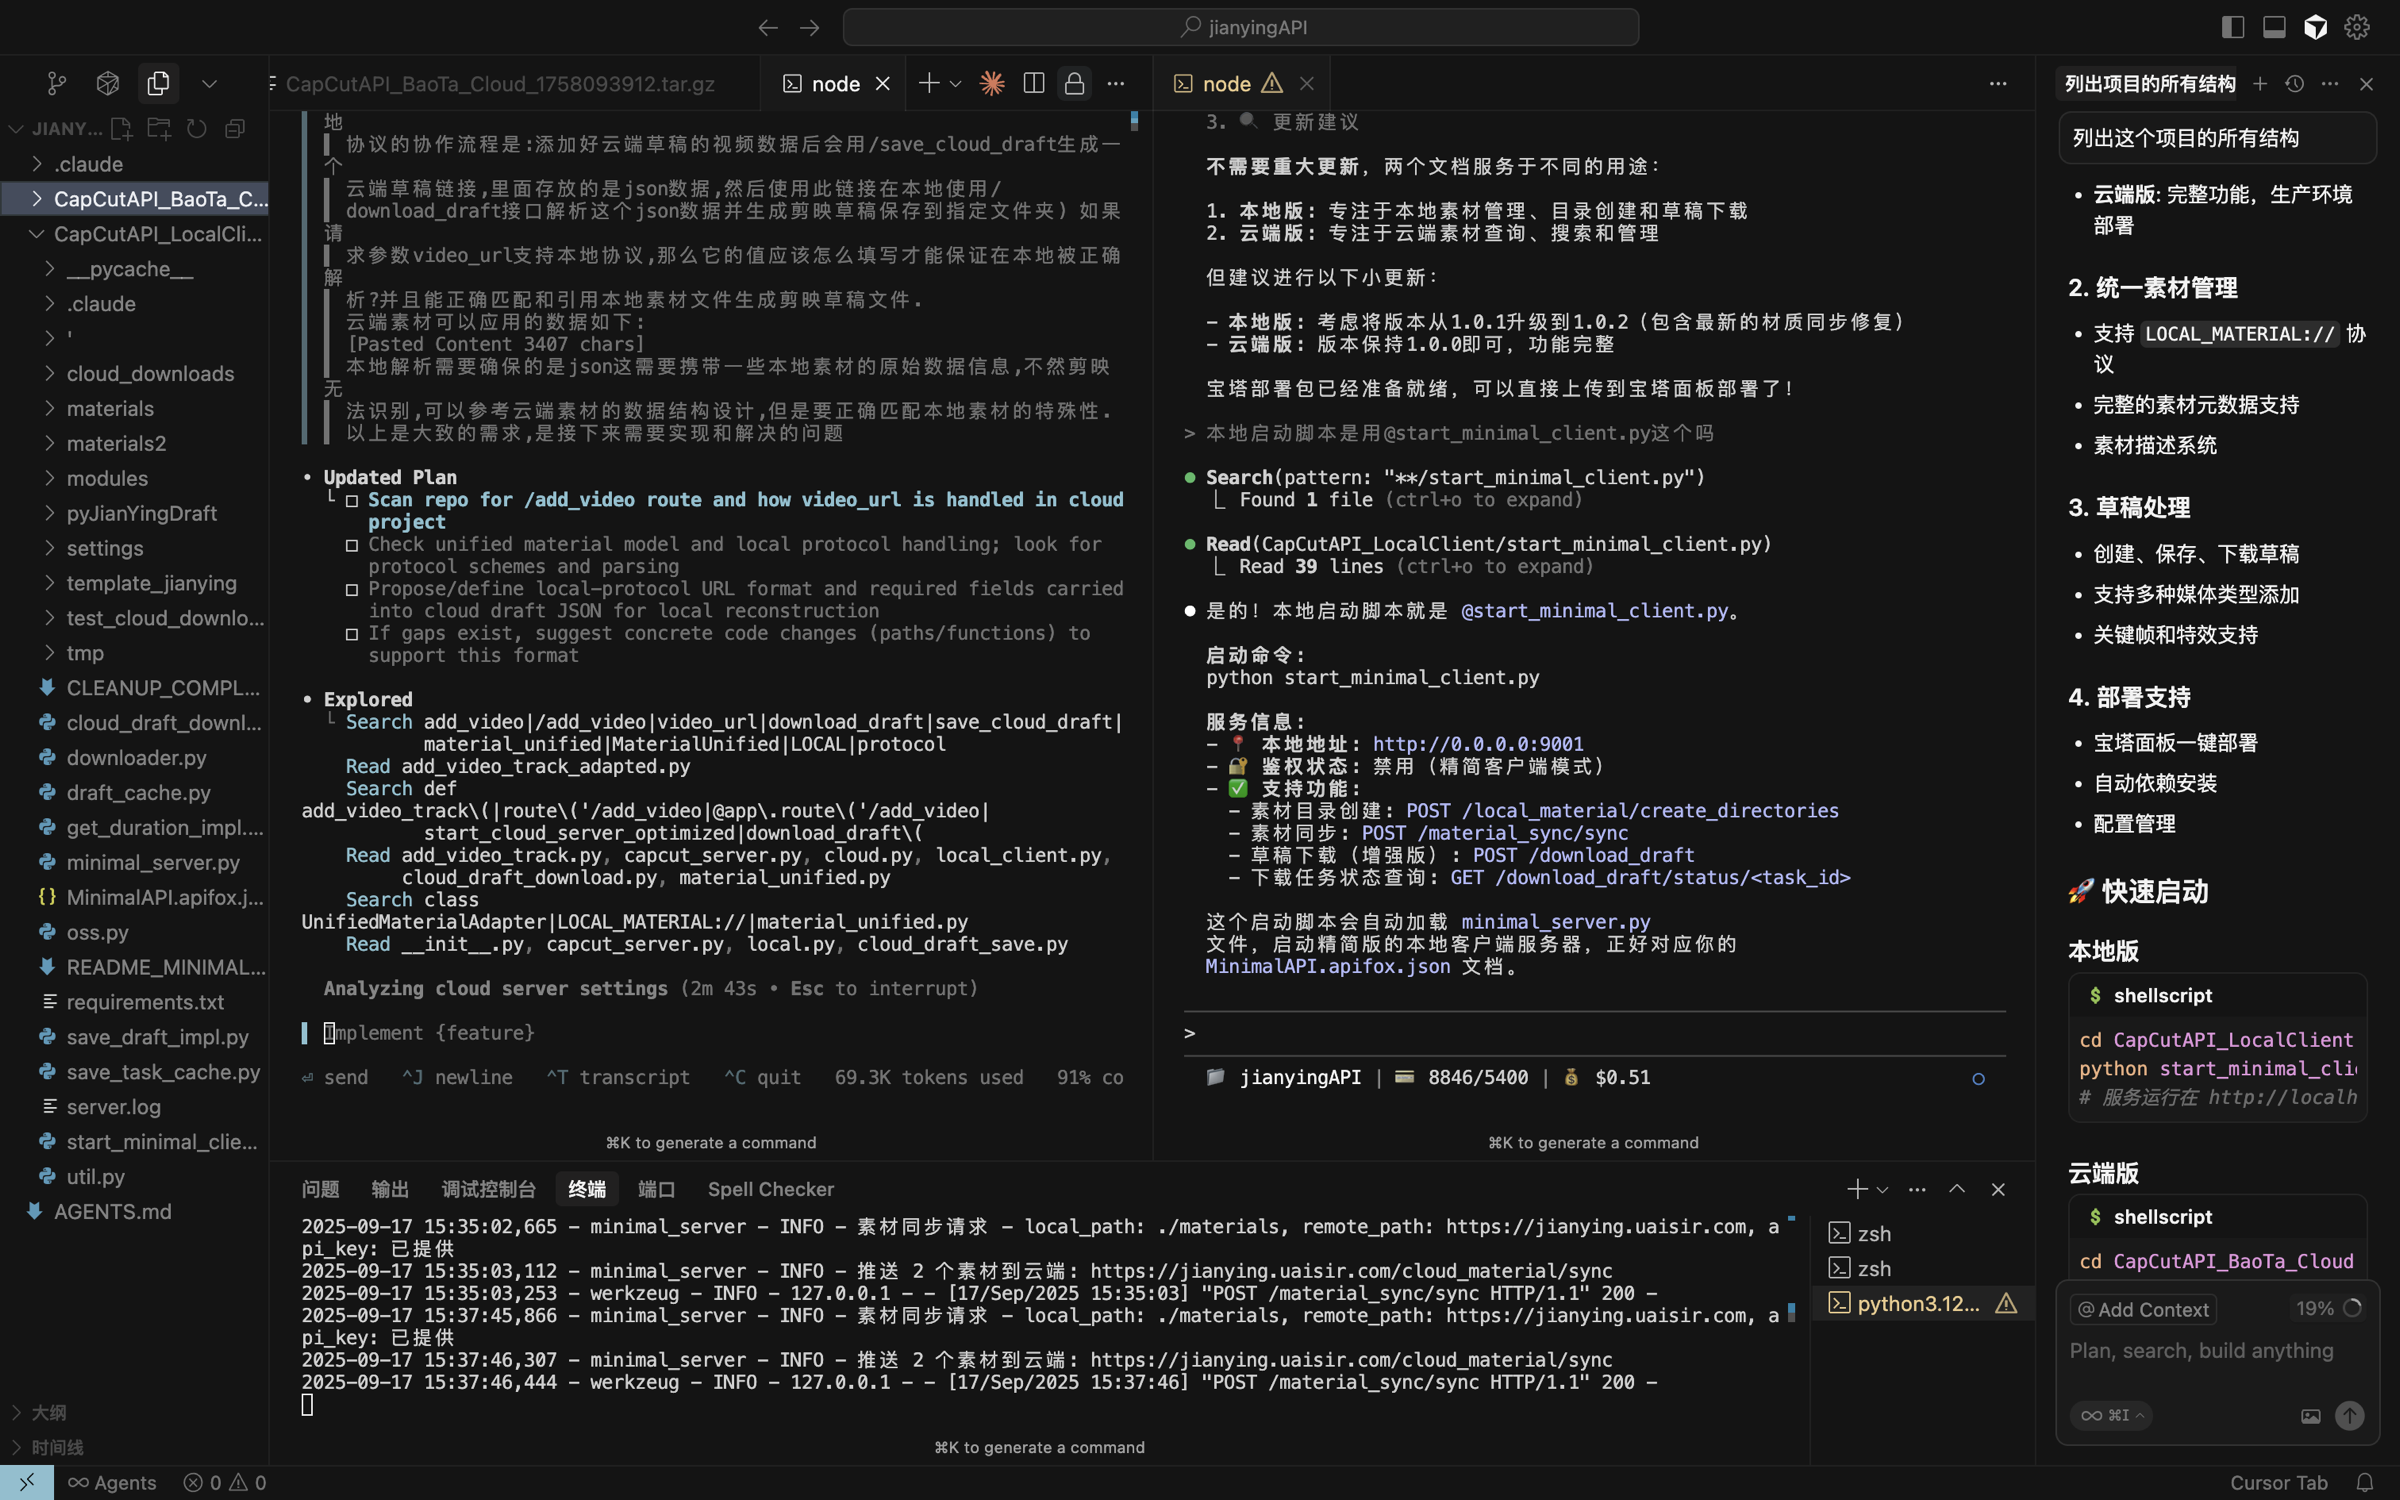Image resolution: width=2400 pixels, height=1500 pixels.
Task: Click the Add Context button
Action: pos(2143,1309)
